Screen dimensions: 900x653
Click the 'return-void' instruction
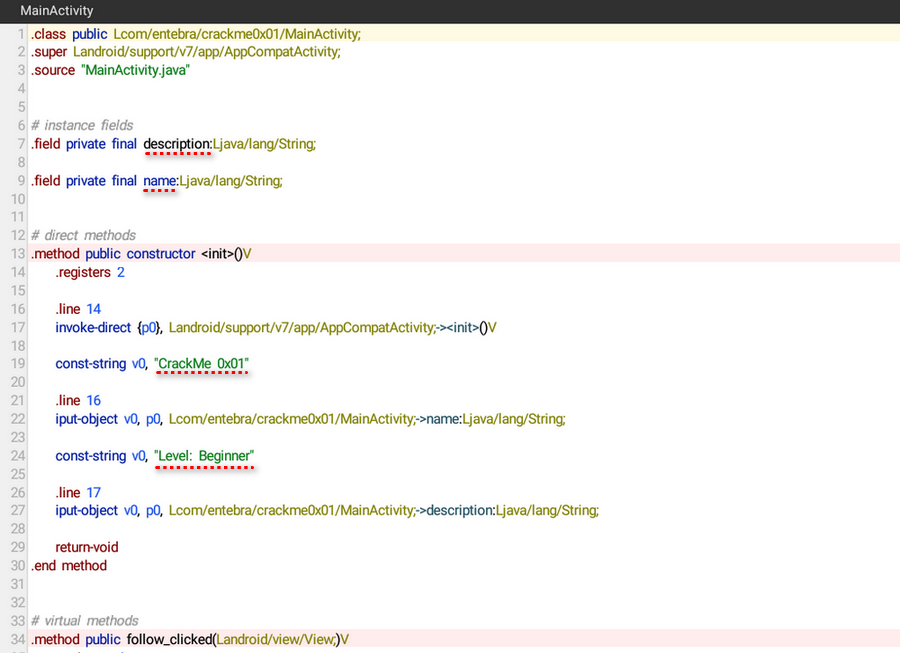point(87,548)
